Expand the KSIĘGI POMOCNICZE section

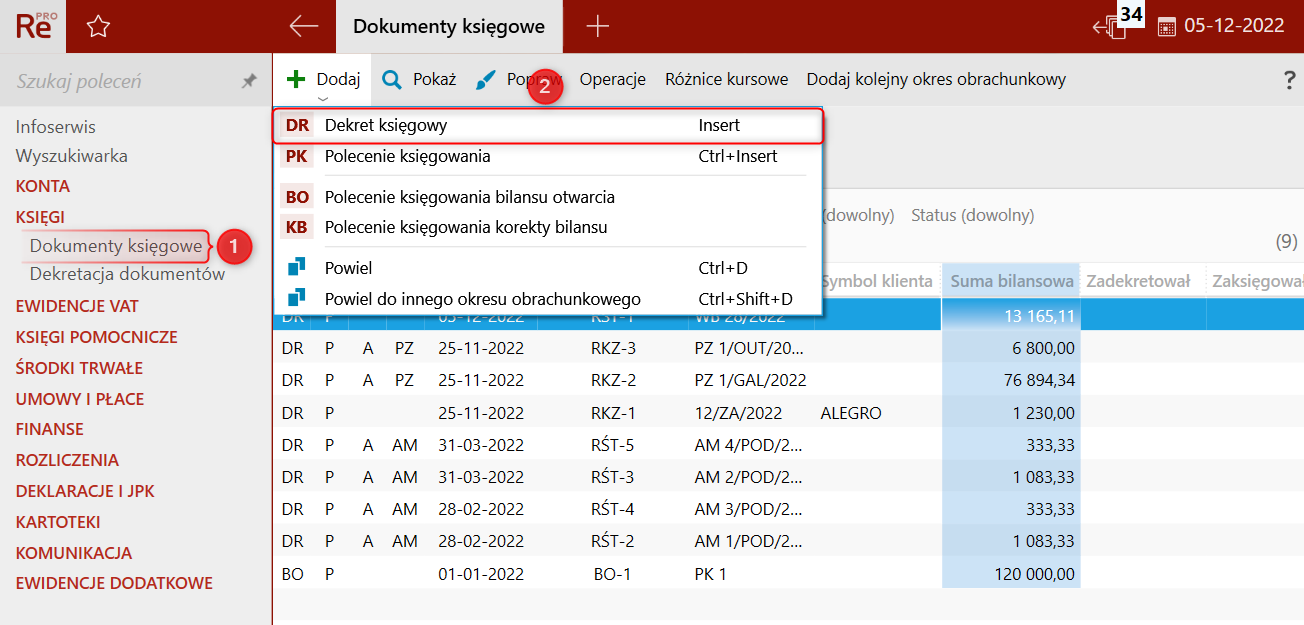pyautogui.click(x=97, y=337)
